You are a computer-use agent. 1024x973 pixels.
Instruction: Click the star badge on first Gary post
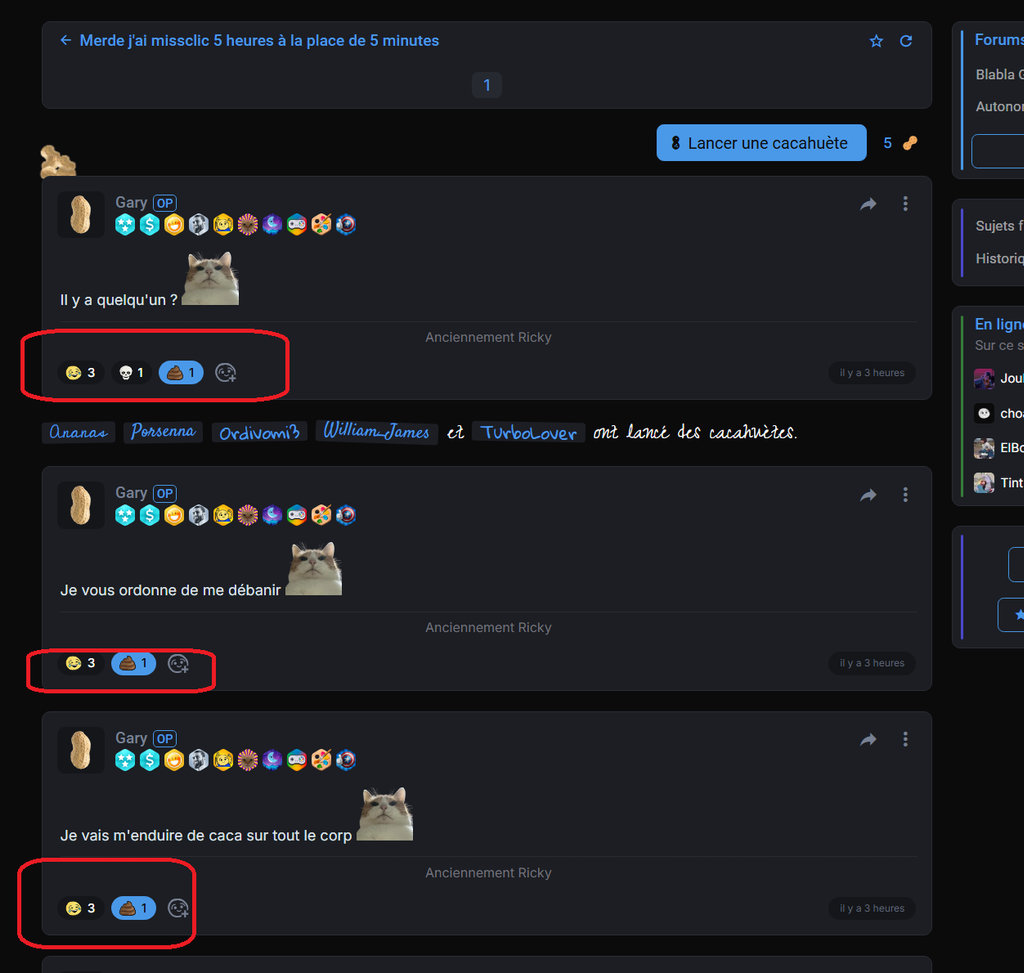coord(125,225)
